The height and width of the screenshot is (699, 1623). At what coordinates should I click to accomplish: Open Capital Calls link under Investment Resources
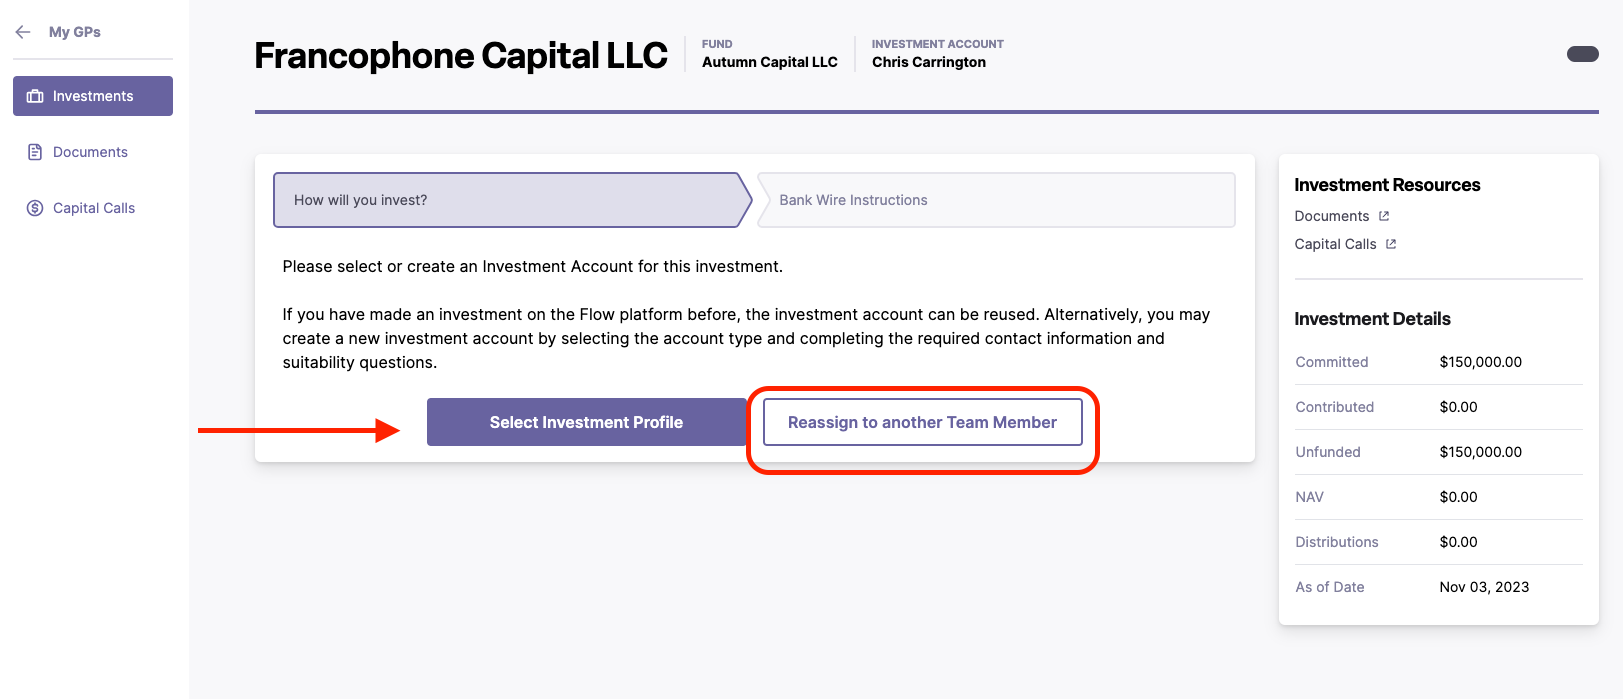click(x=1335, y=244)
